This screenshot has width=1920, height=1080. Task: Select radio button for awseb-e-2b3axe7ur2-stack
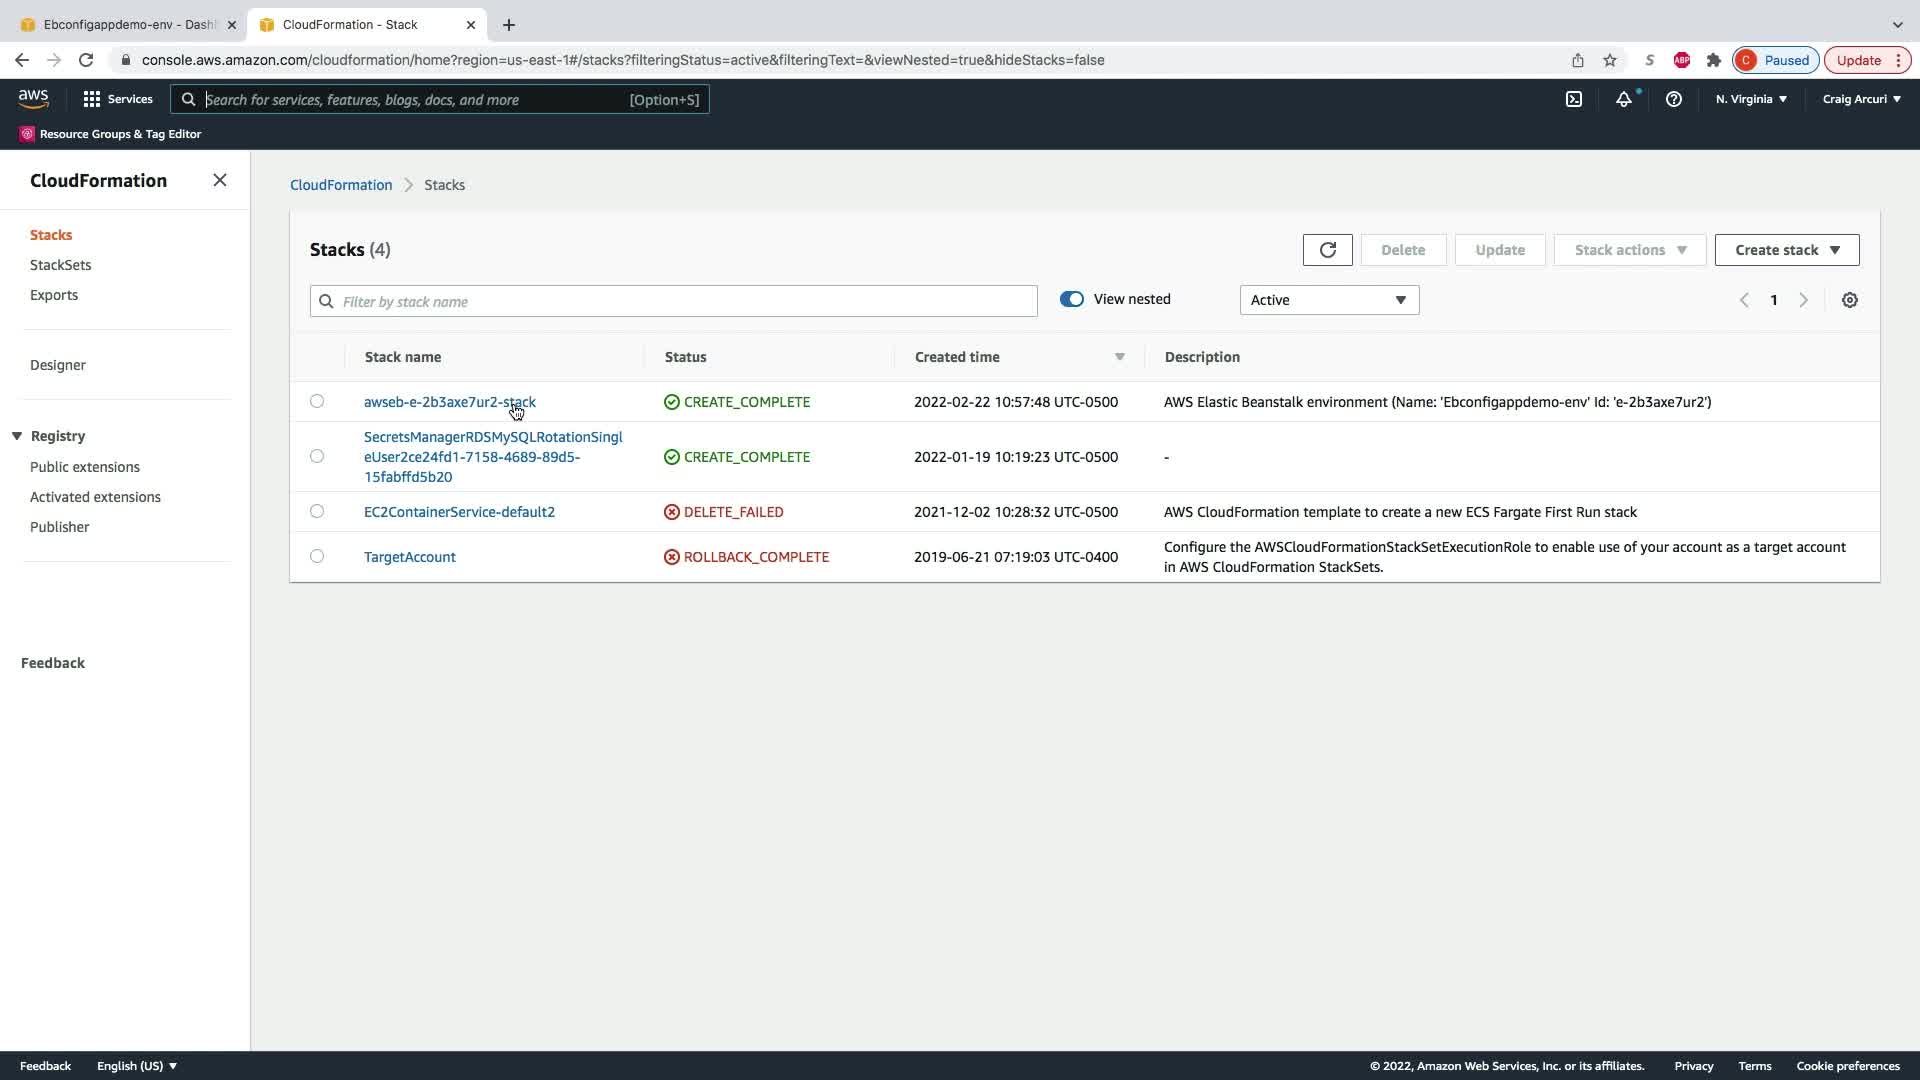coord(317,401)
